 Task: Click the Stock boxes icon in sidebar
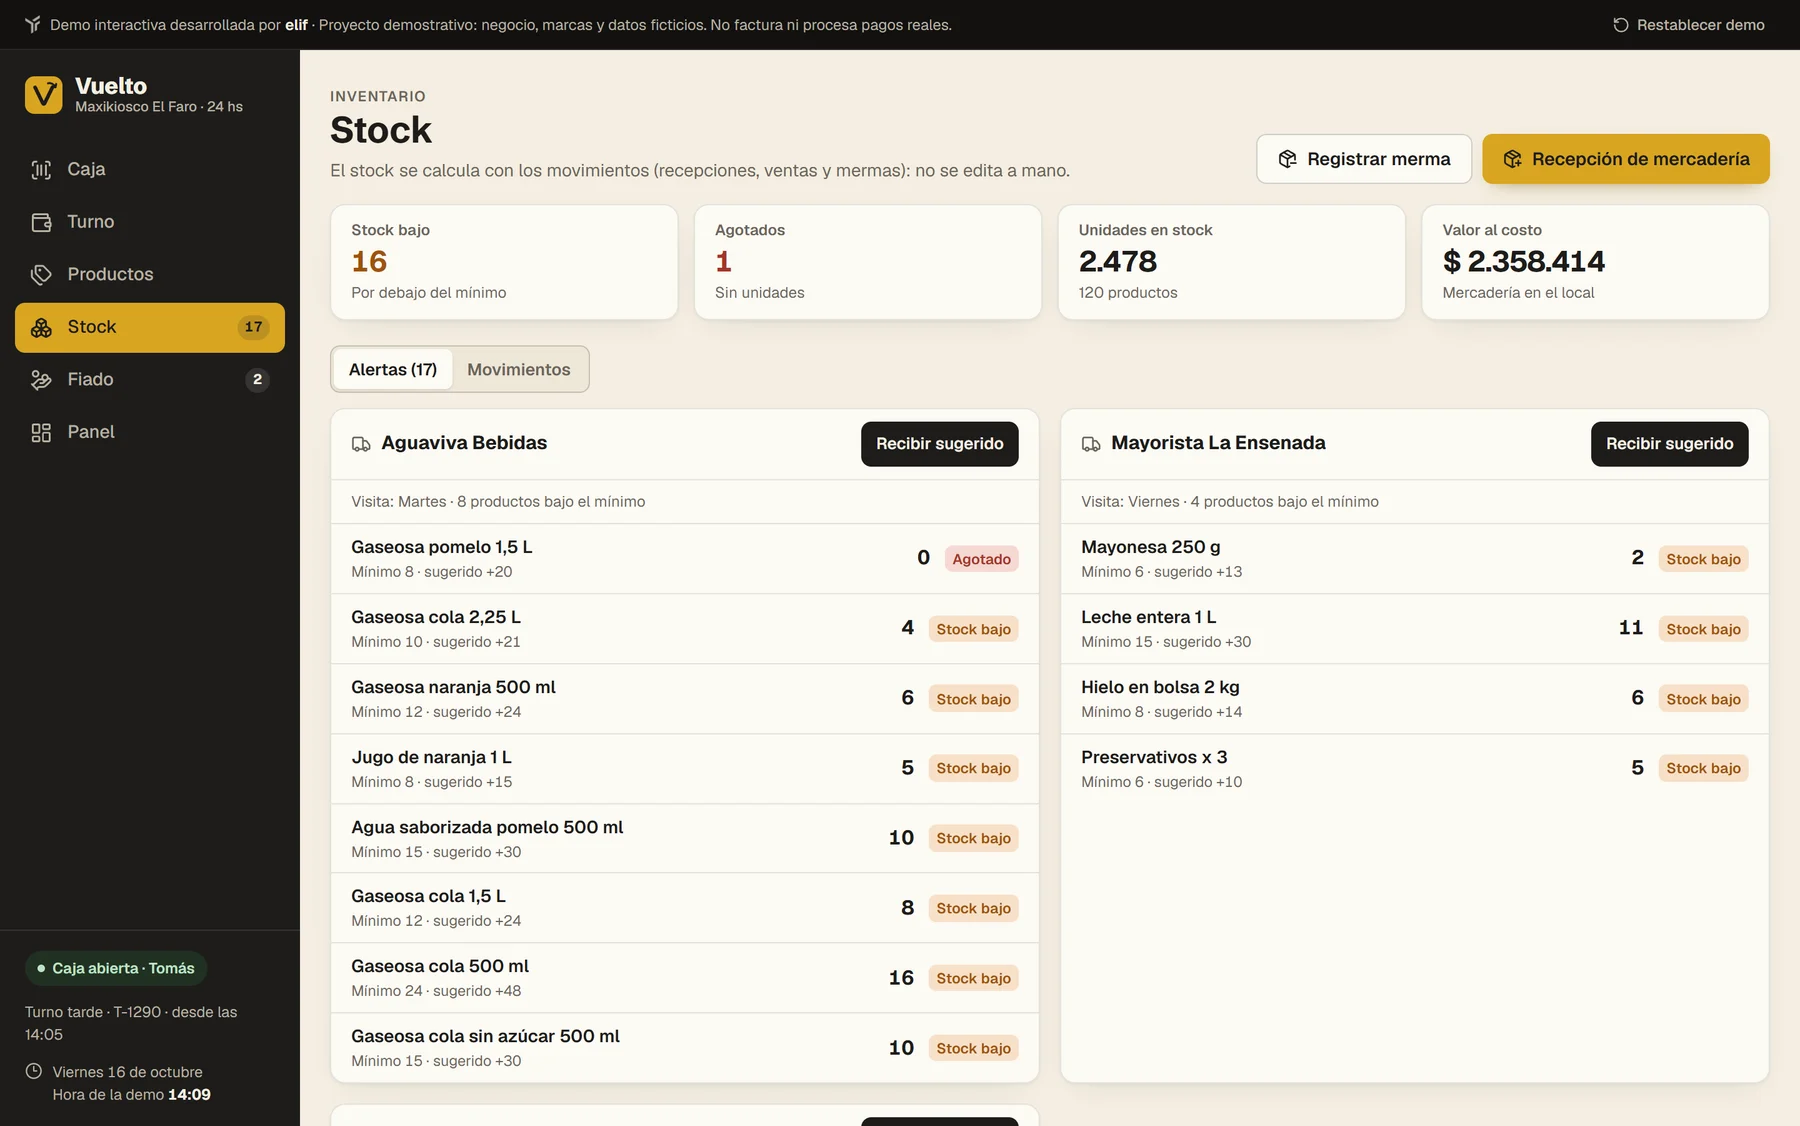(41, 327)
